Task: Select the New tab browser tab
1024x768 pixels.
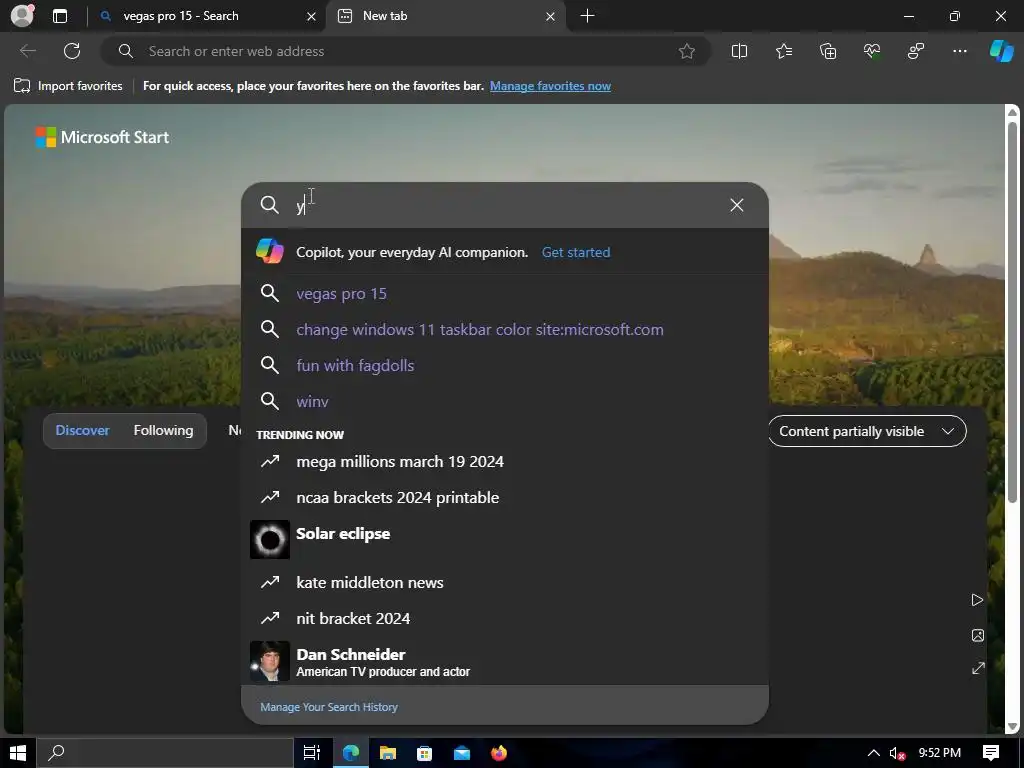Action: point(444,16)
